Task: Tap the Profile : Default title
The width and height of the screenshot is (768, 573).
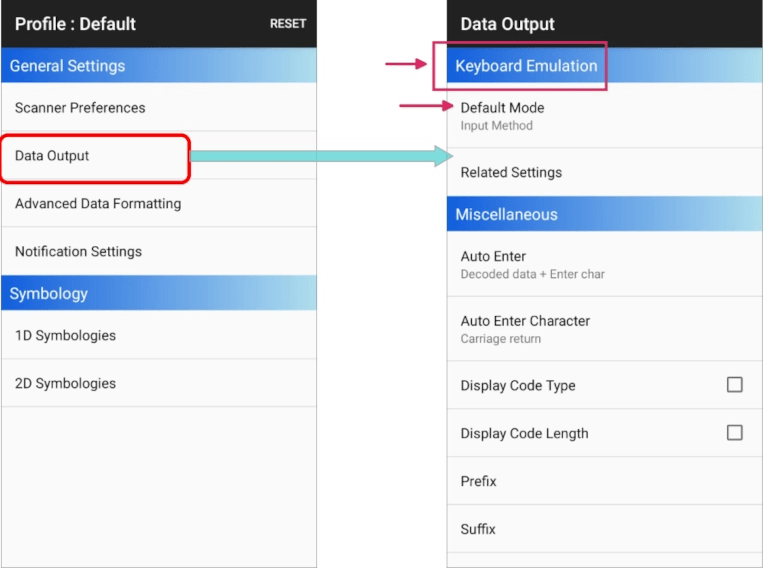Action: (75, 24)
